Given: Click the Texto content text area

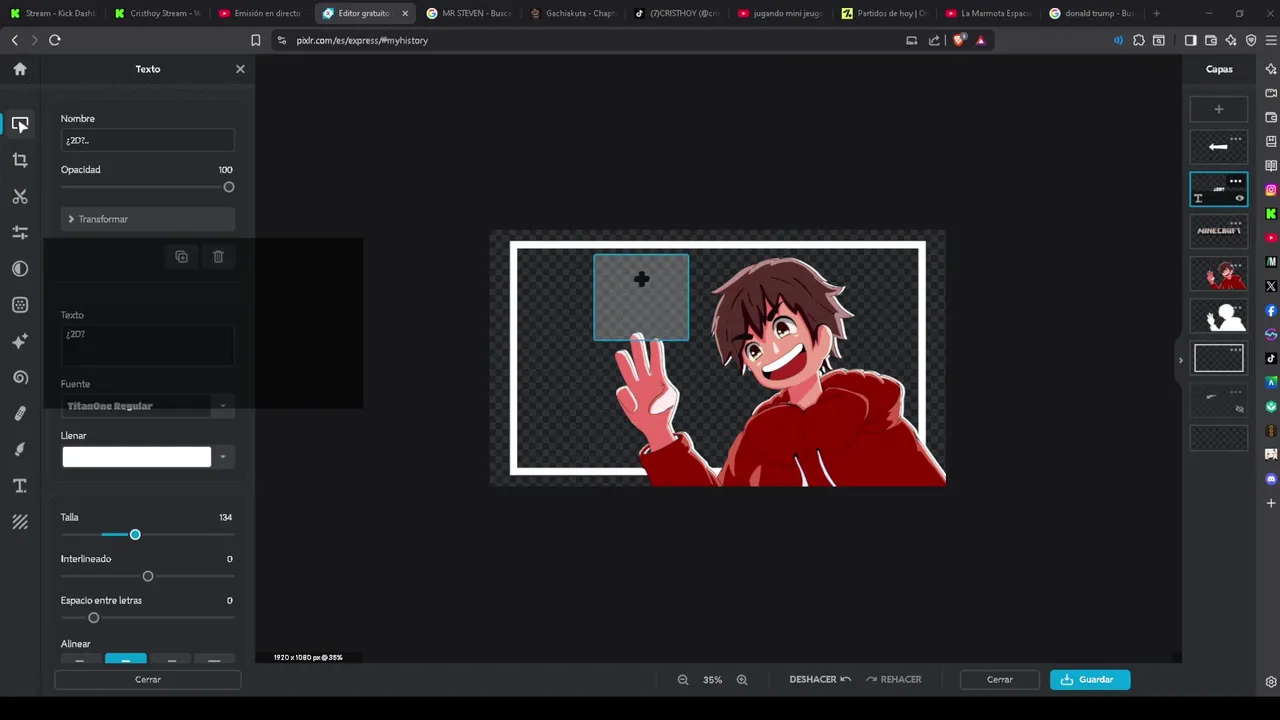Looking at the screenshot, I should tap(148, 346).
